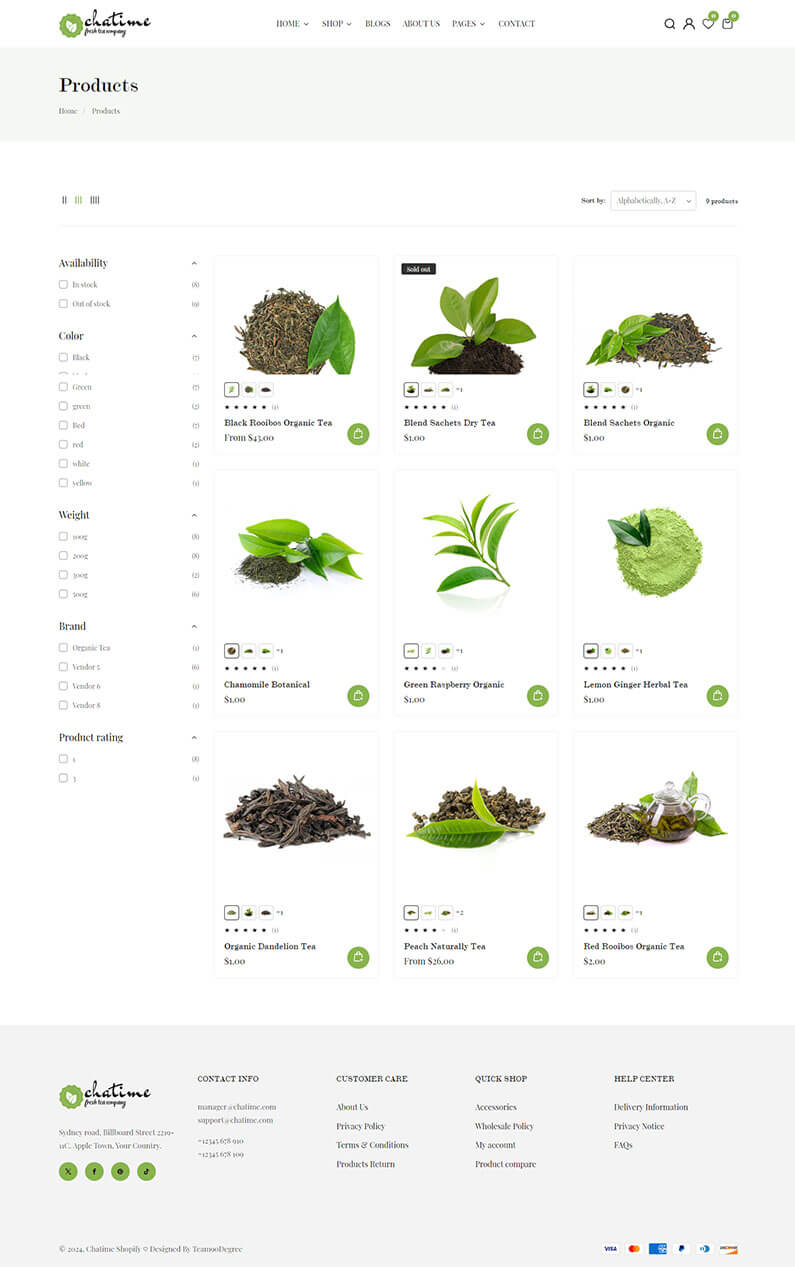Collapse the Availability filter section
This screenshot has height=1267, width=795.
pos(194,263)
